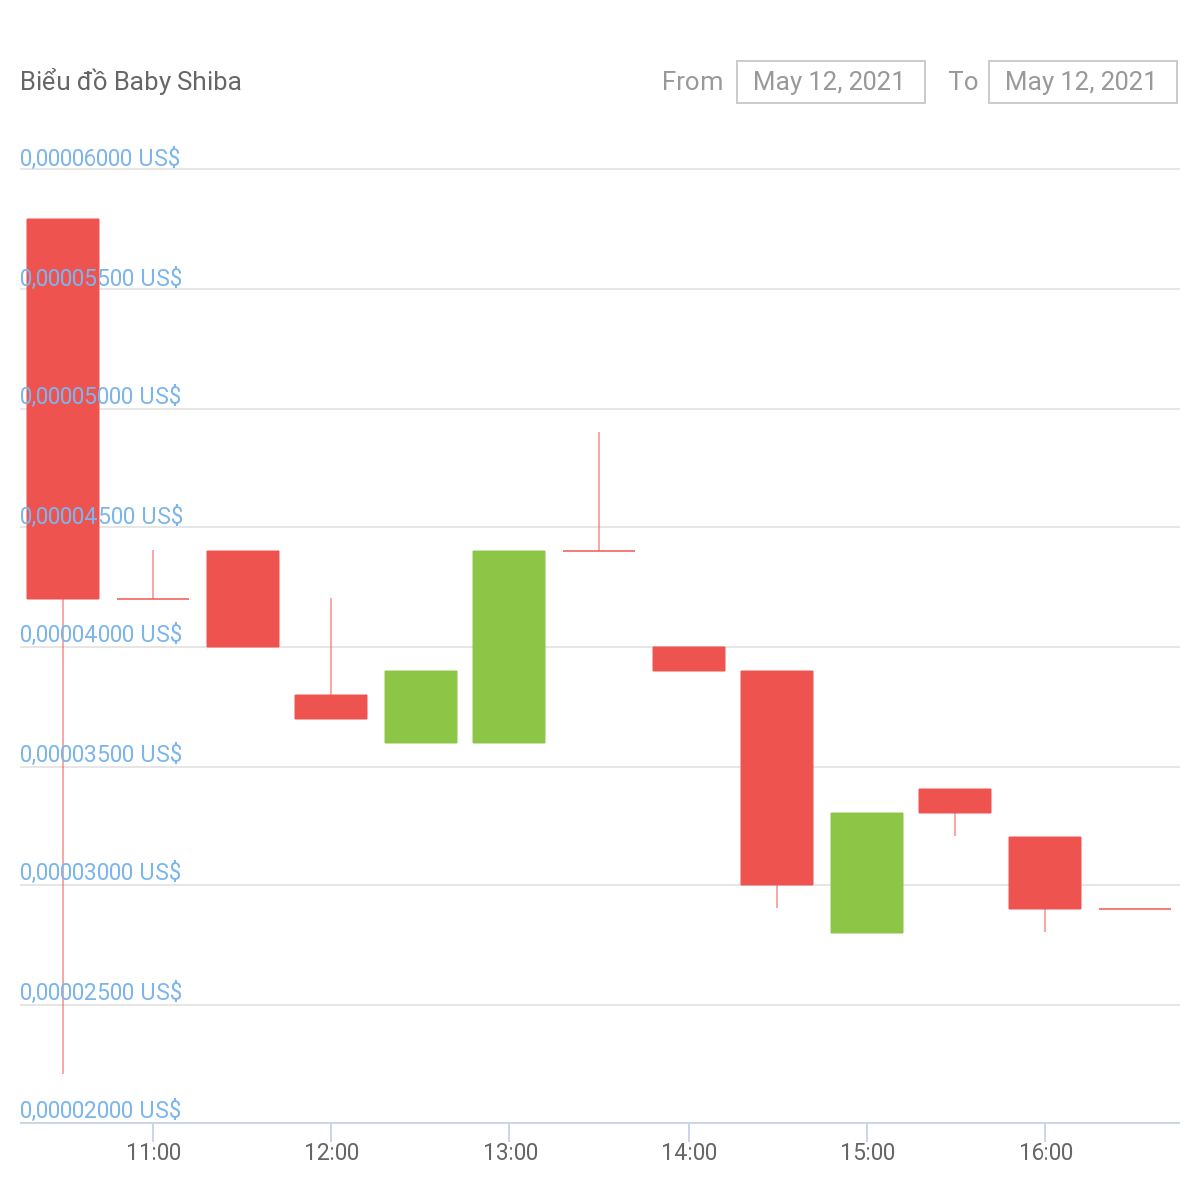1200x1200 pixels.
Task: Click the 16:00 time axis label
Action: click(x=1046, y=1152)
